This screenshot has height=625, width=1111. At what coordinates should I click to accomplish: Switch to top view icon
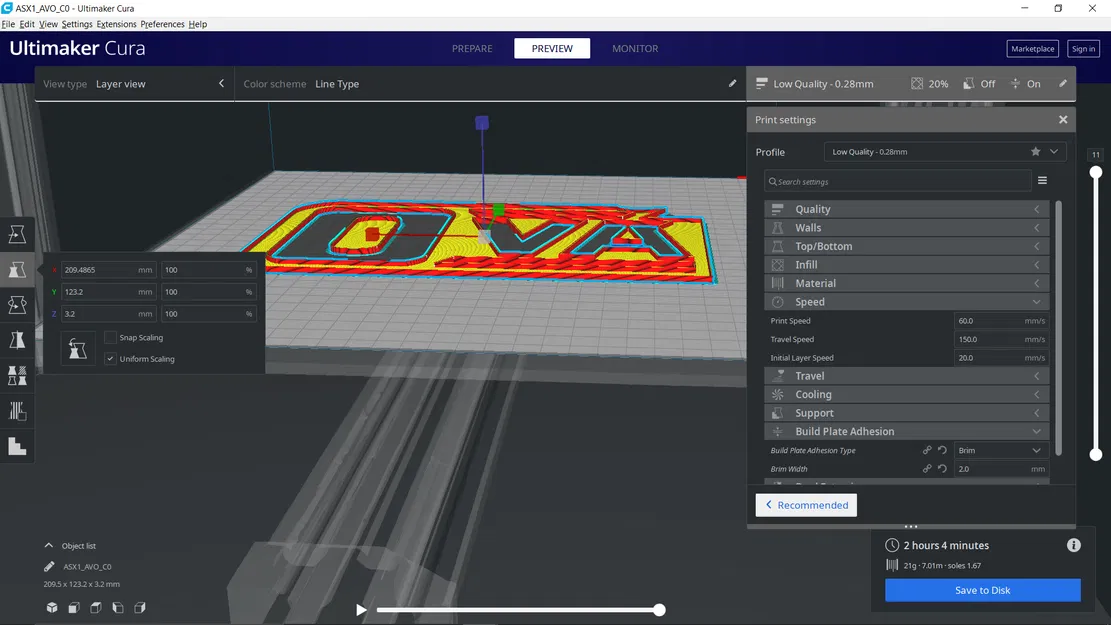coord(96,607)
